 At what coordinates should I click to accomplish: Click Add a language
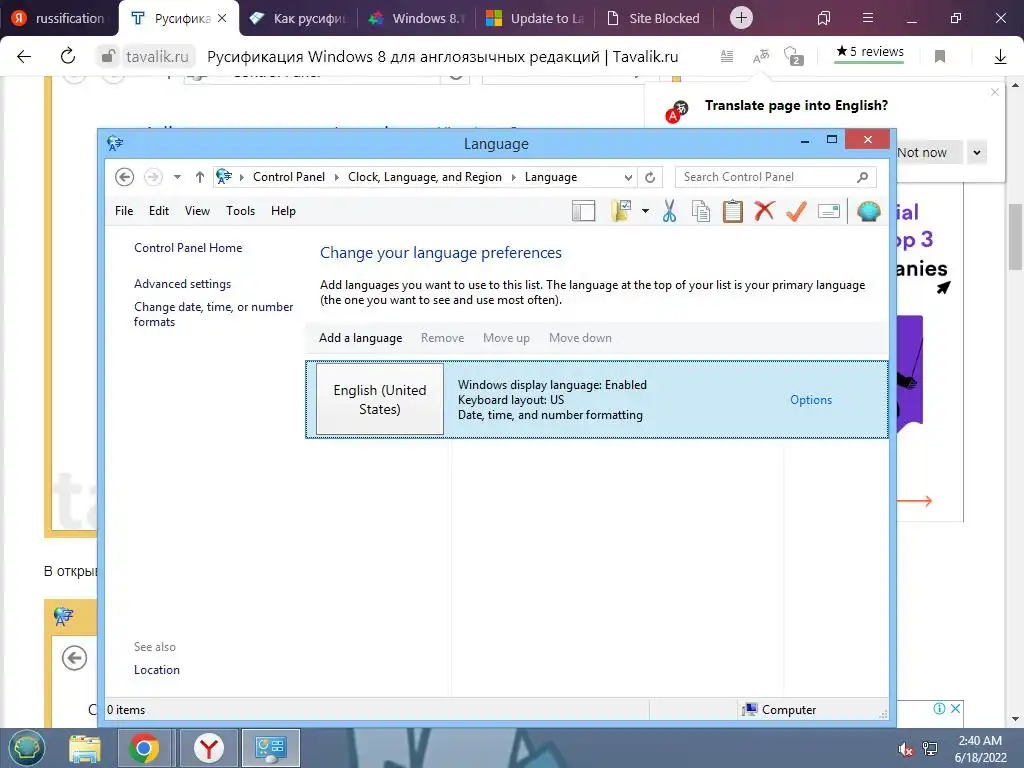click(360, 338)
